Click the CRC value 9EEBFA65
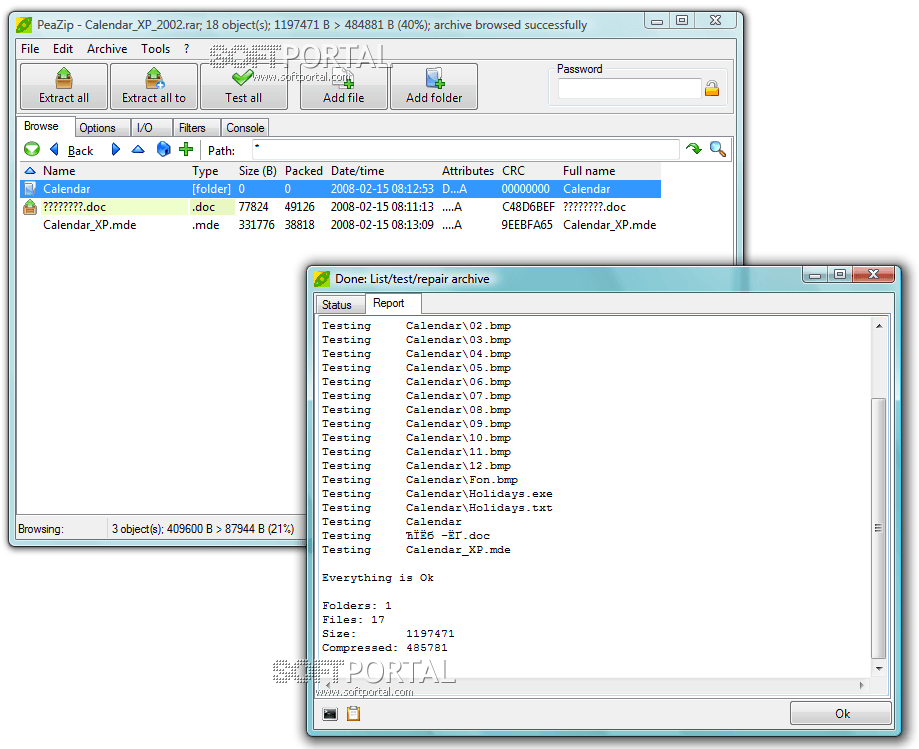This screenshot has height=749, width=919. (x=526, y=225)
